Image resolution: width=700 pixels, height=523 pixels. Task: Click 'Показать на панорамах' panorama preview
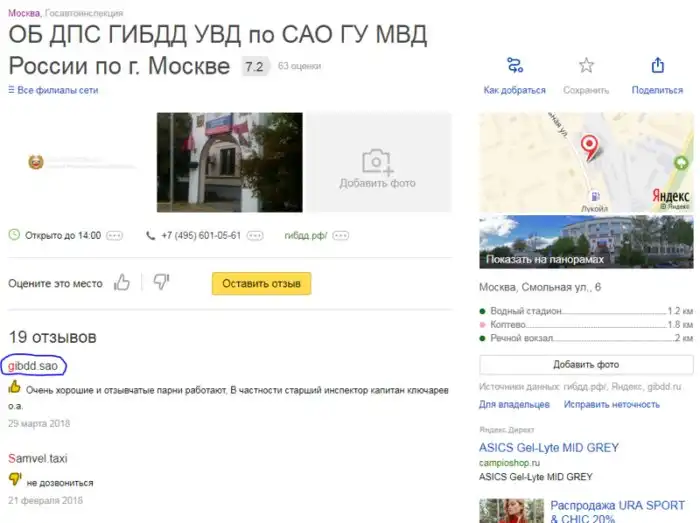(x=586, y=242)
